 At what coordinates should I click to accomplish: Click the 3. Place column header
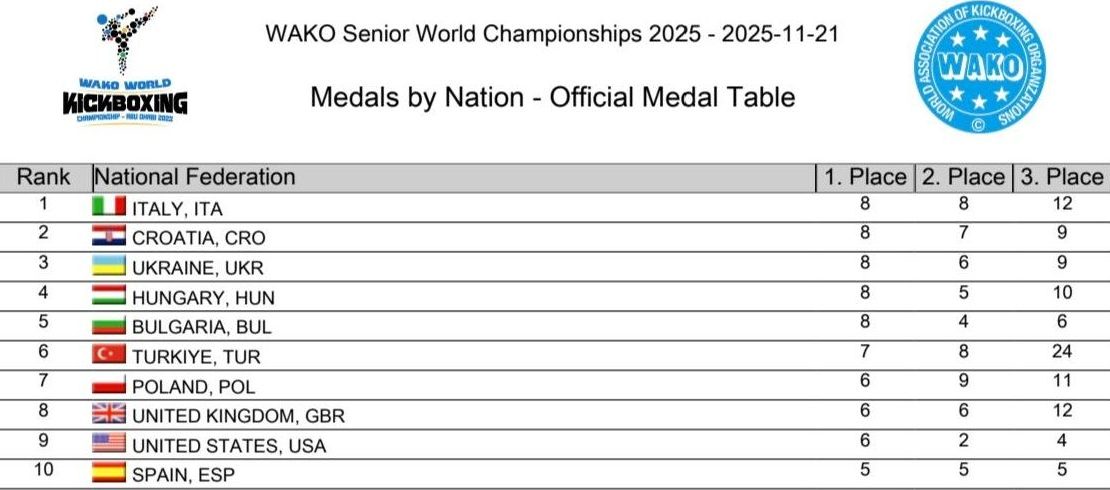point(1060,177)
